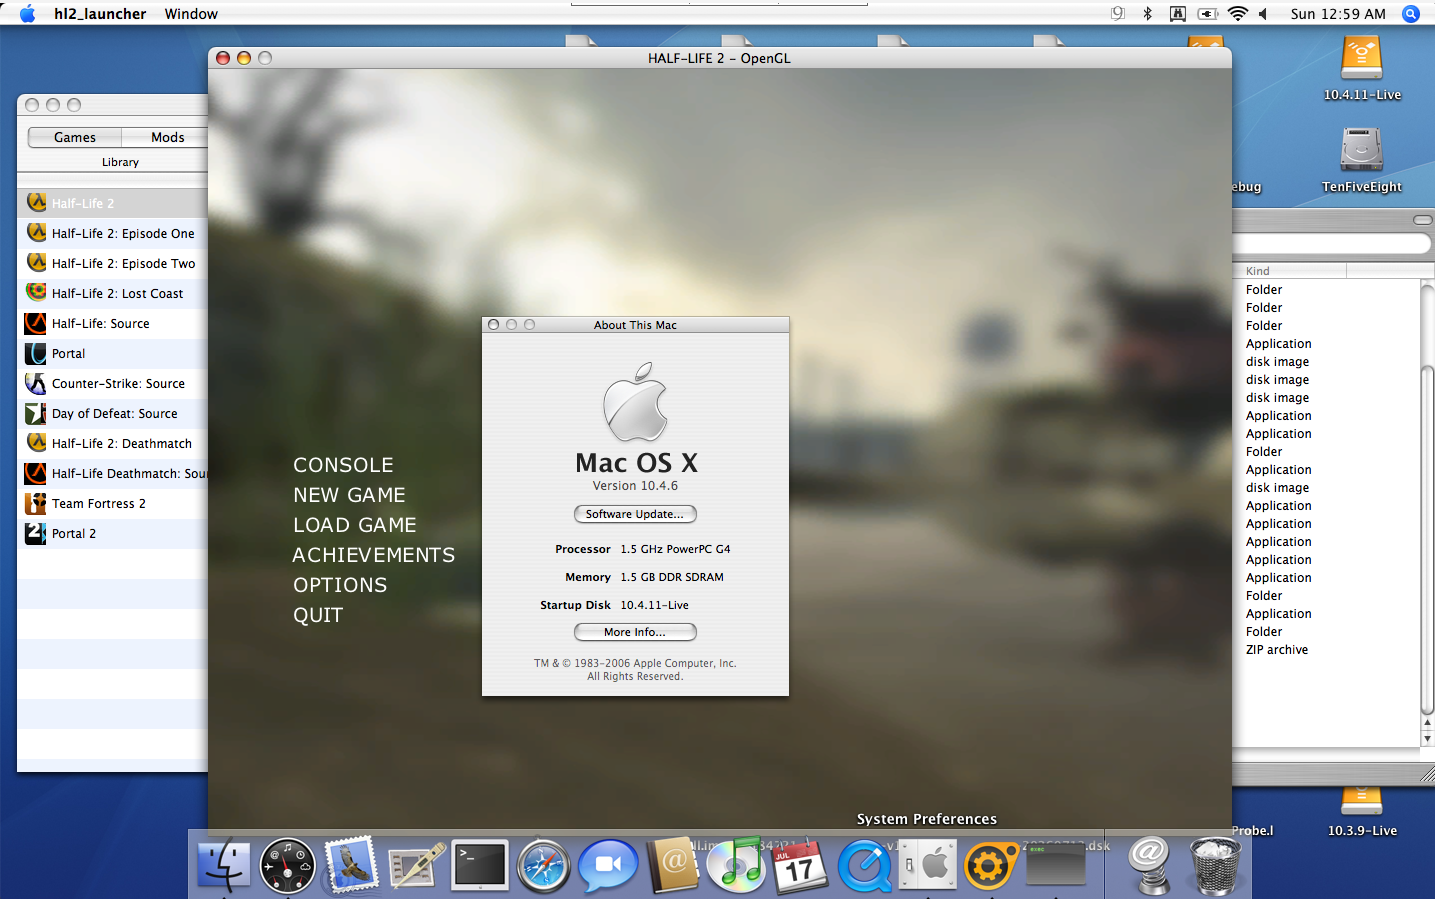Open Dashboard from the Dock
This screenshot has height=899, width=1435.
pos(287,865)
